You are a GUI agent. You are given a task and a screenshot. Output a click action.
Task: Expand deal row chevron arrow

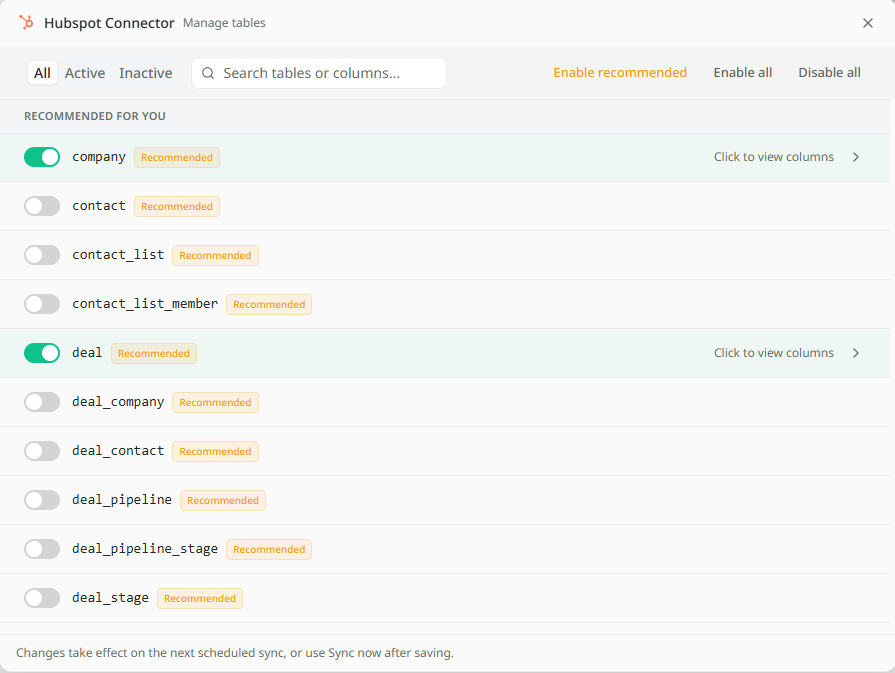[856, 353]
